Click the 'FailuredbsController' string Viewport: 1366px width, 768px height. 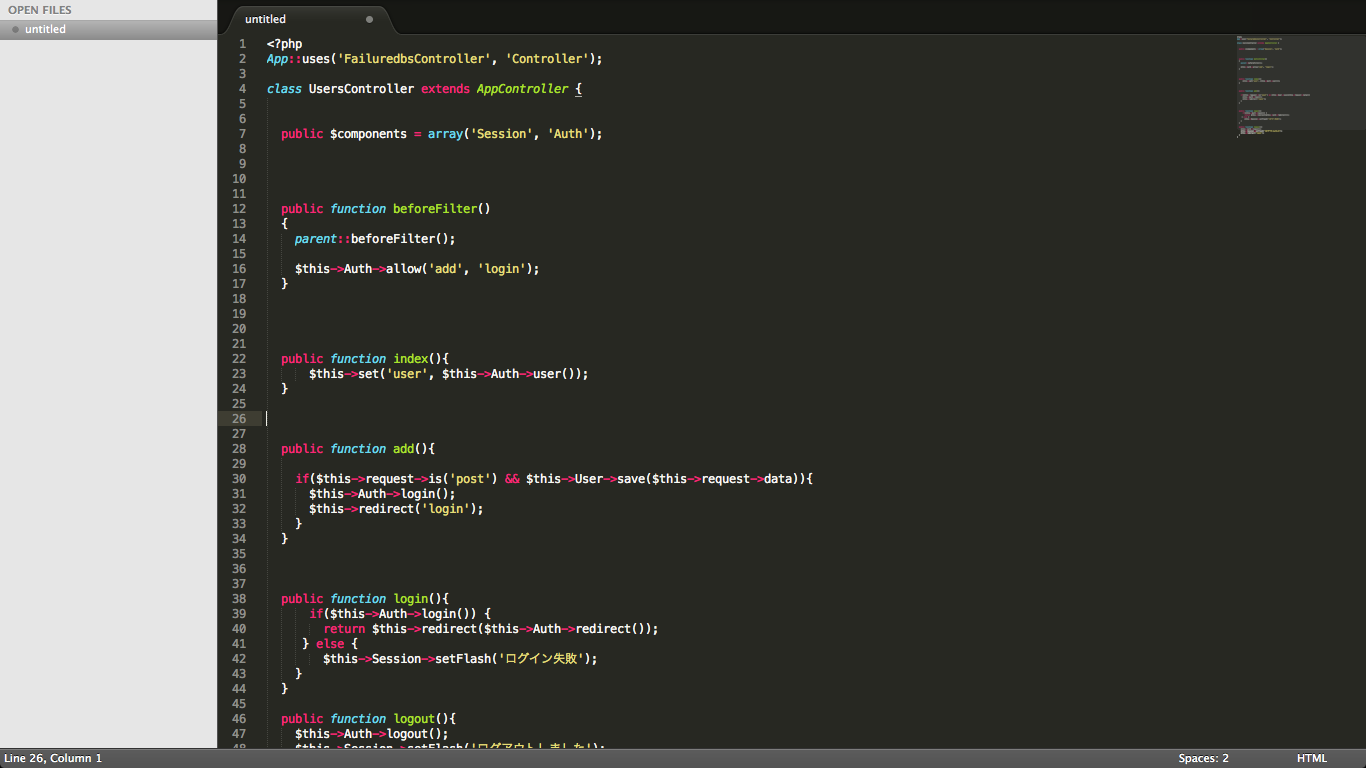pos(414,59)
